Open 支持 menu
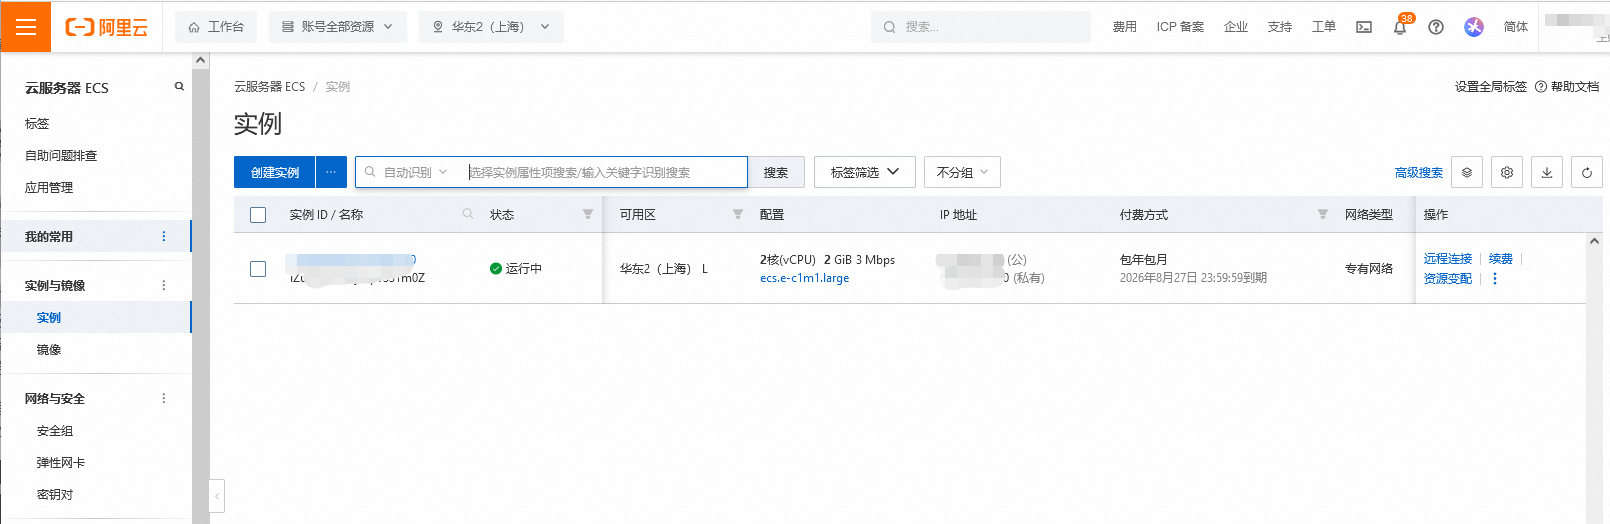1610x524 pixels. point(1280,27)
